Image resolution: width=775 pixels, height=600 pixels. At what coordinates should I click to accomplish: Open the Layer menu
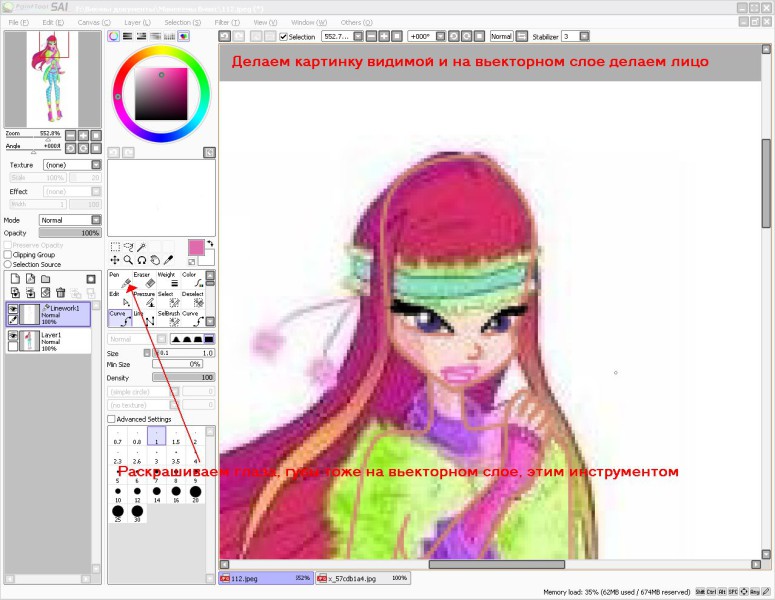click(137, 22)
